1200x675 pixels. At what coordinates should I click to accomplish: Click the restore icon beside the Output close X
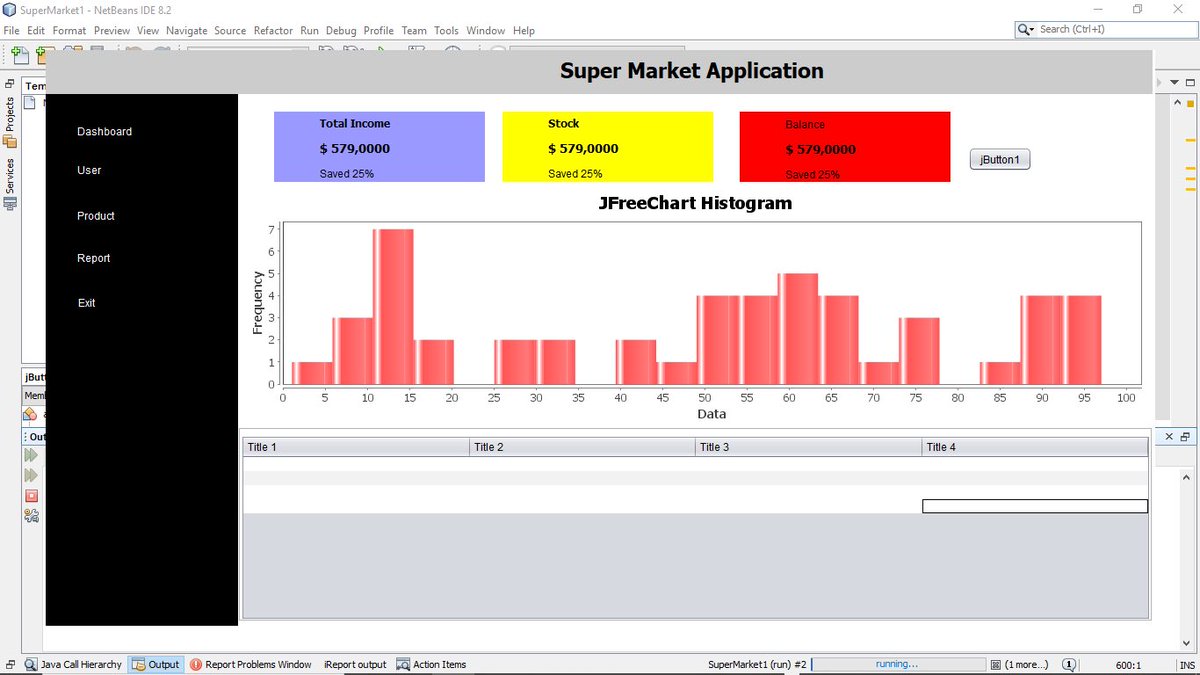coord(1186,437)
